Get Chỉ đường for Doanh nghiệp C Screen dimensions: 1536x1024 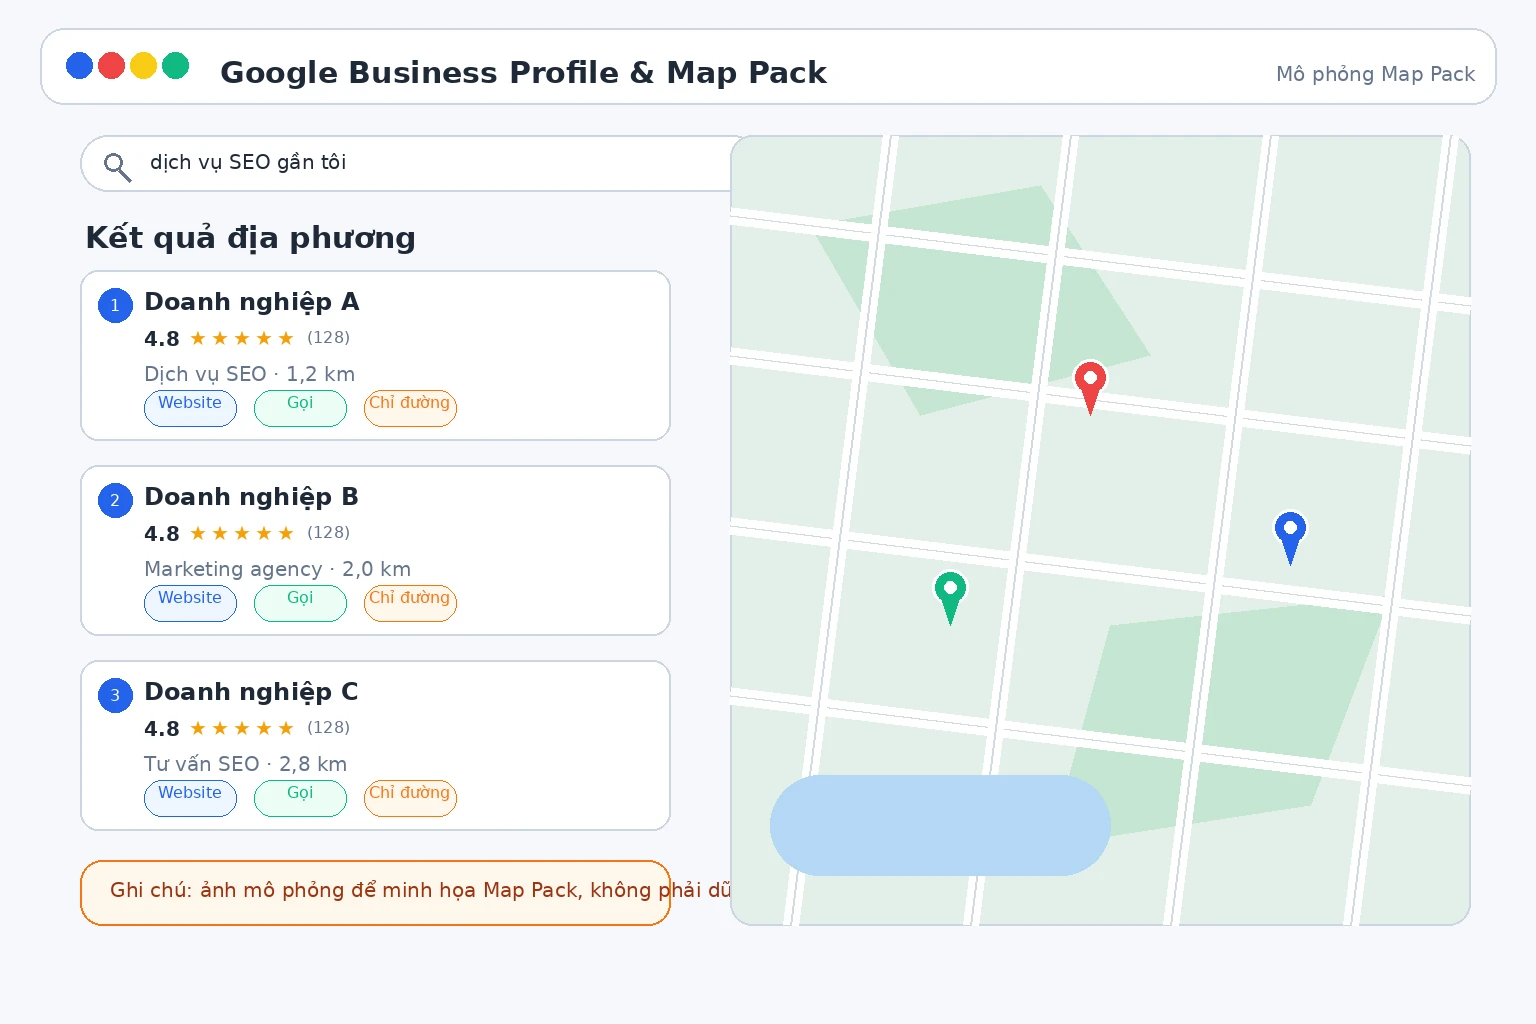point(410,798)
